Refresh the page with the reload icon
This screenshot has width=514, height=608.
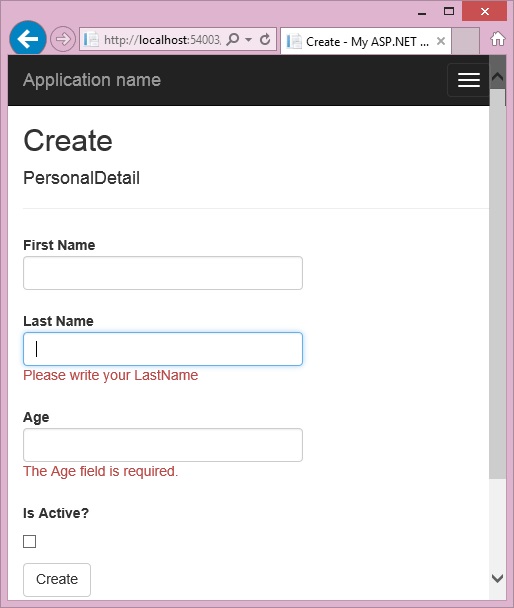(x=265, y=39)
